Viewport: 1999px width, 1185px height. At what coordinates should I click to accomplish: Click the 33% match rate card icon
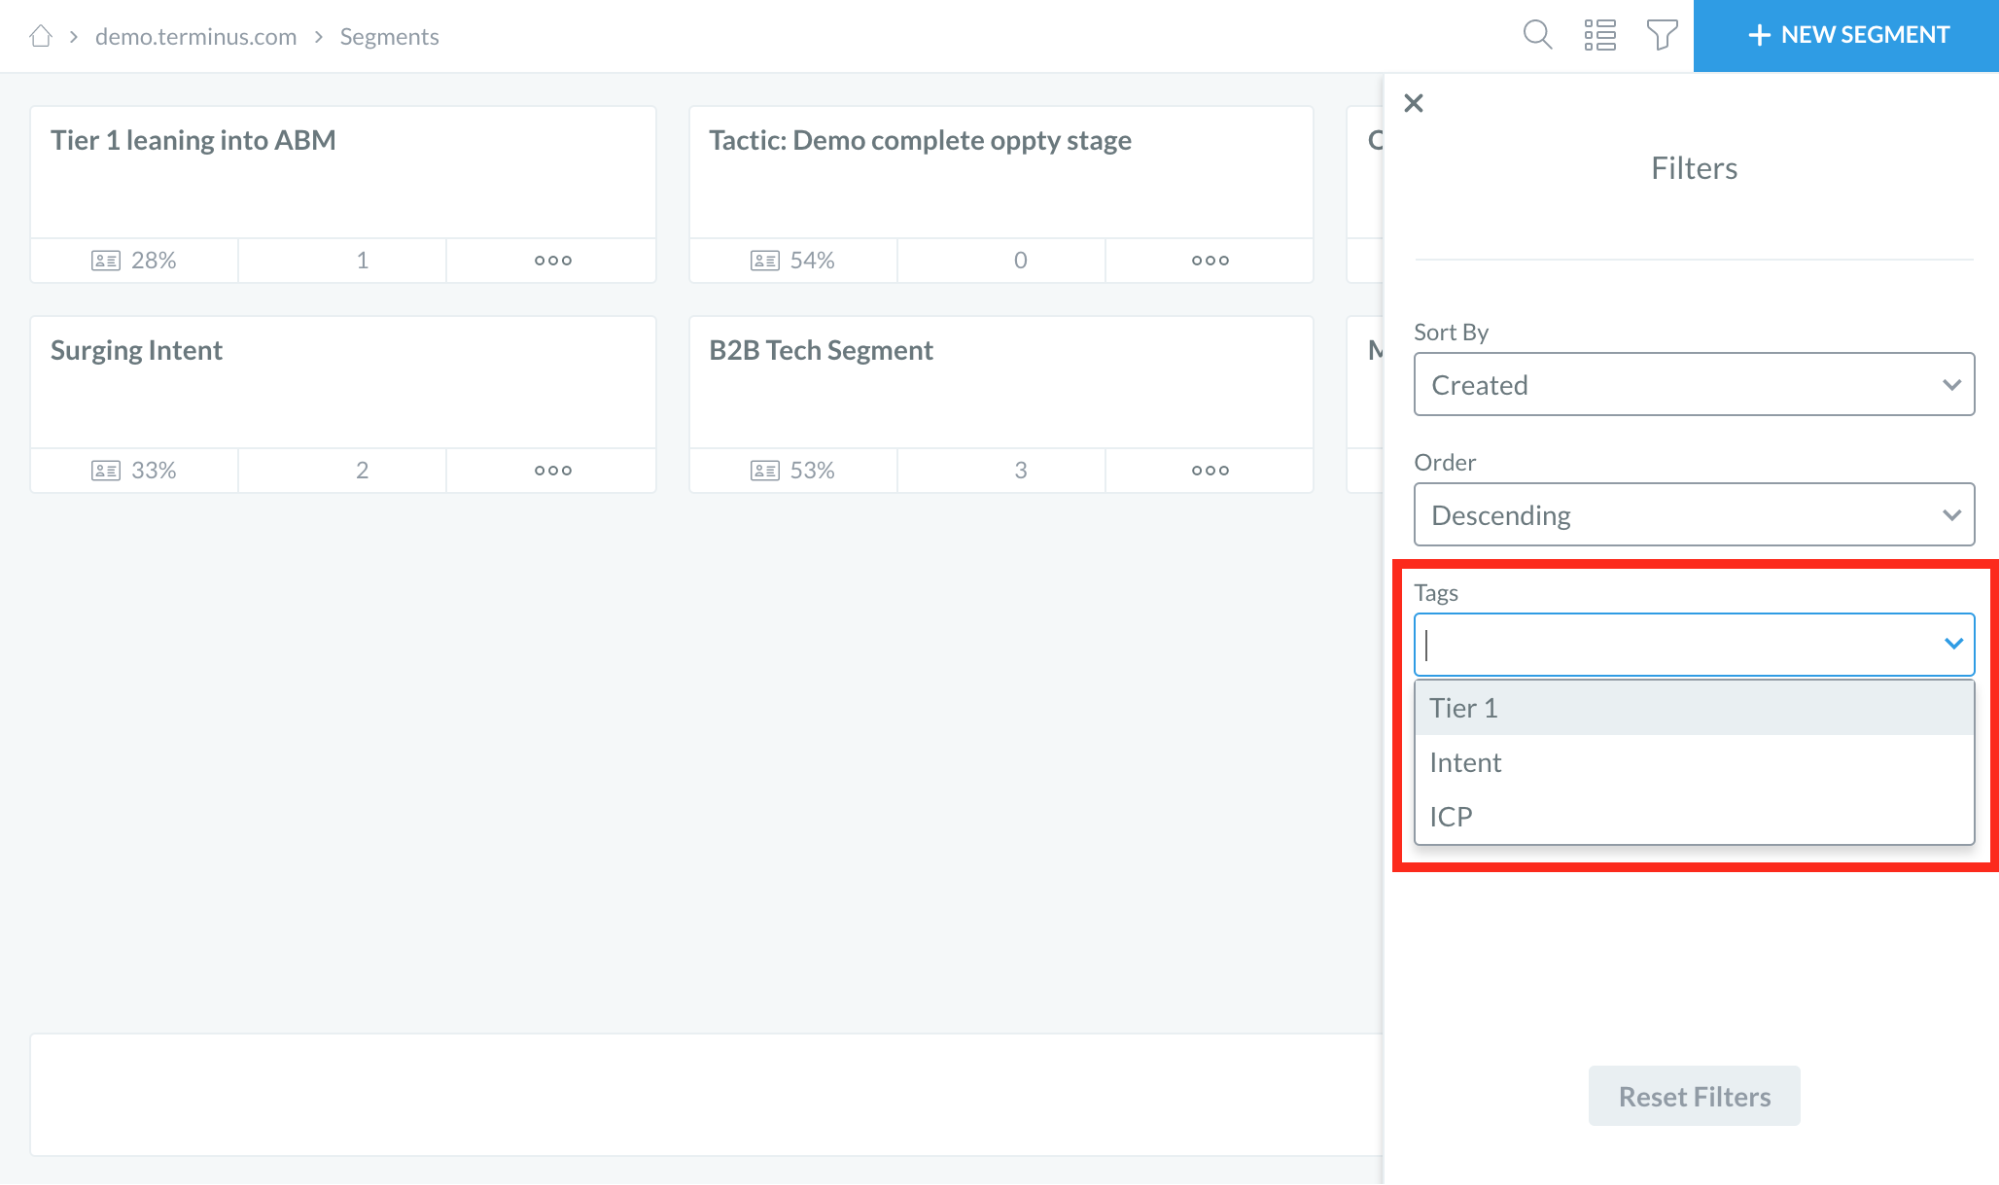click(x=106, y=471)
